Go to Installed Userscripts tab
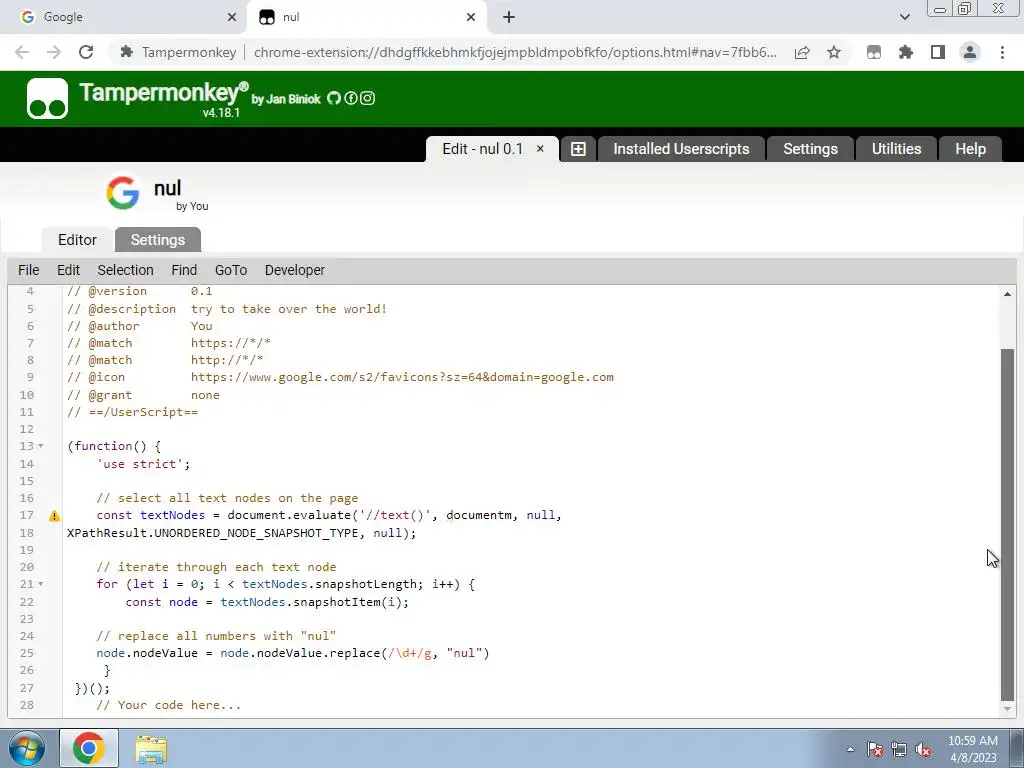1024x768 pixels. (x=681, y=149)
